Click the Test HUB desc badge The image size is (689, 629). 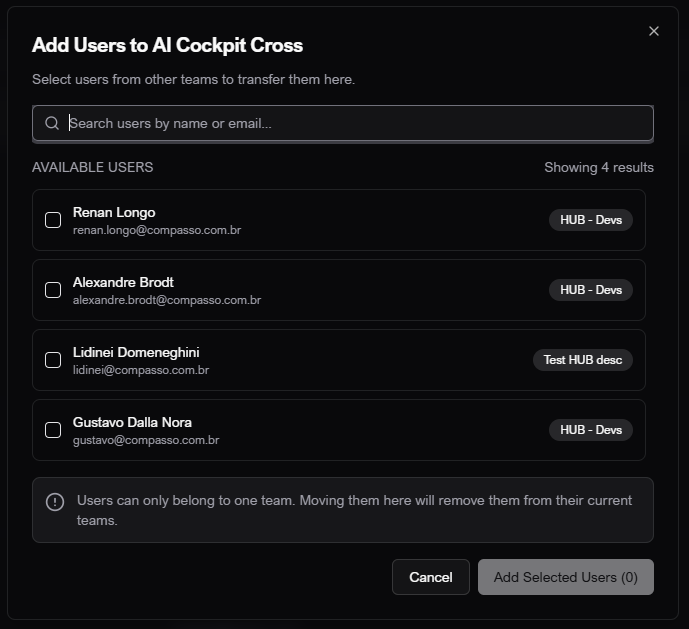click(582, 360)
